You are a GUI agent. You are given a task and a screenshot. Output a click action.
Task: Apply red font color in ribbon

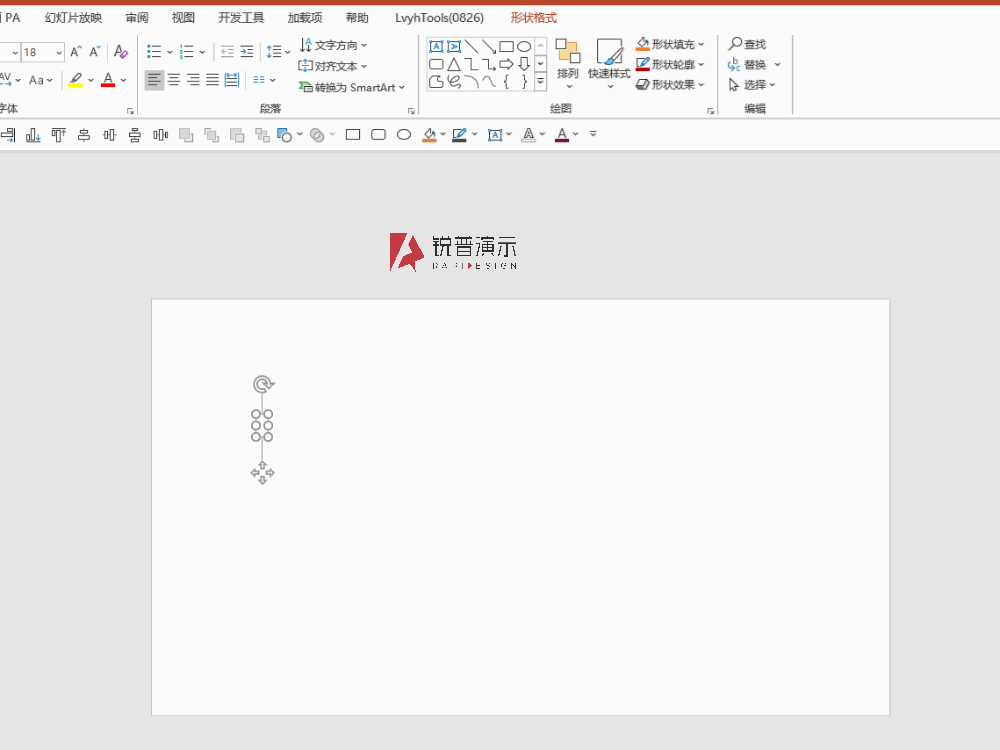coord(108,80)
